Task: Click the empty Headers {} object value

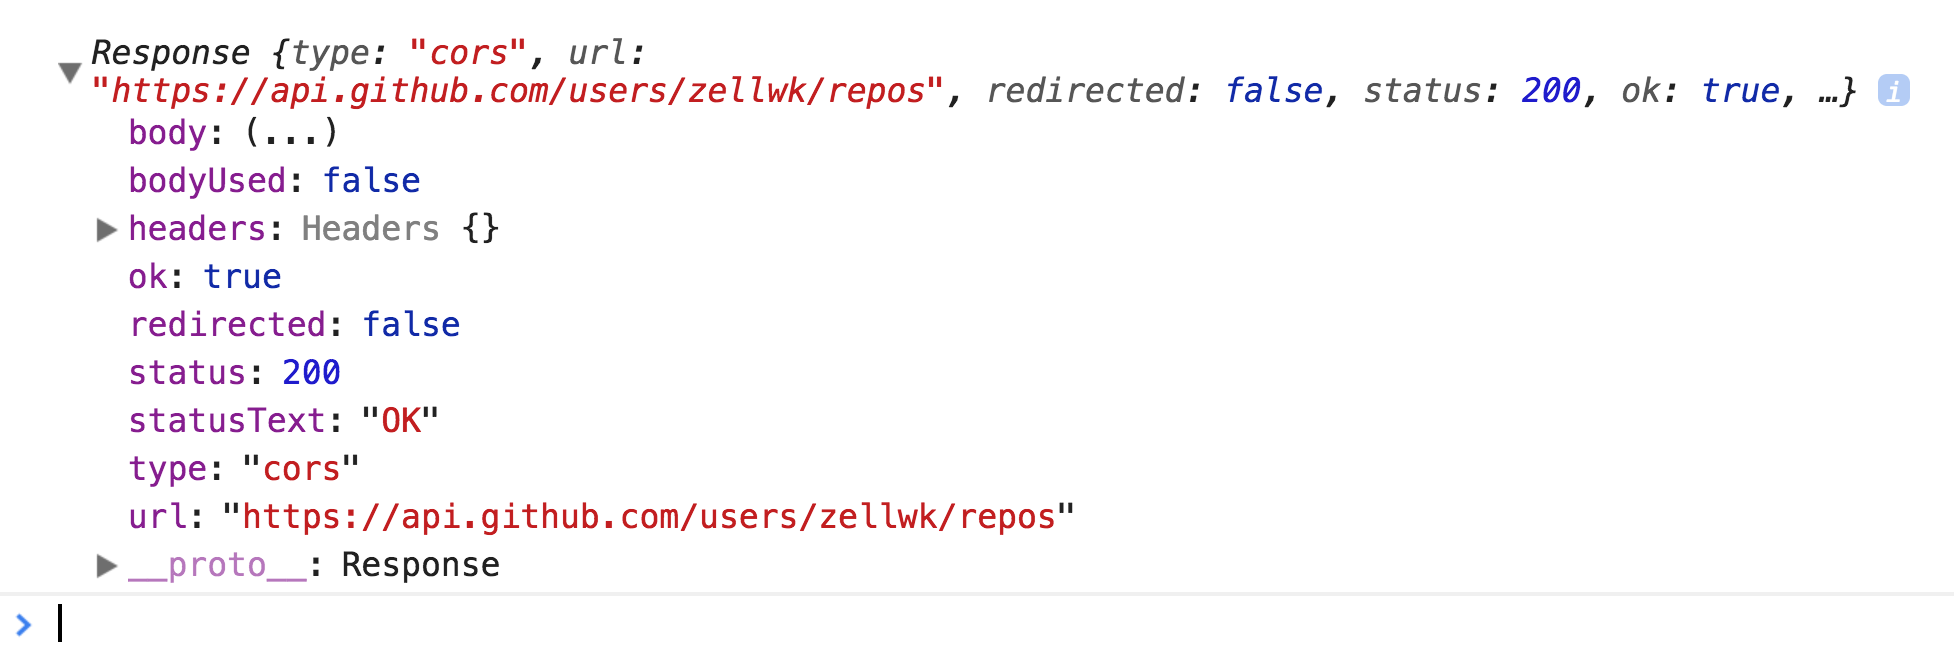Action: point(400,229)
